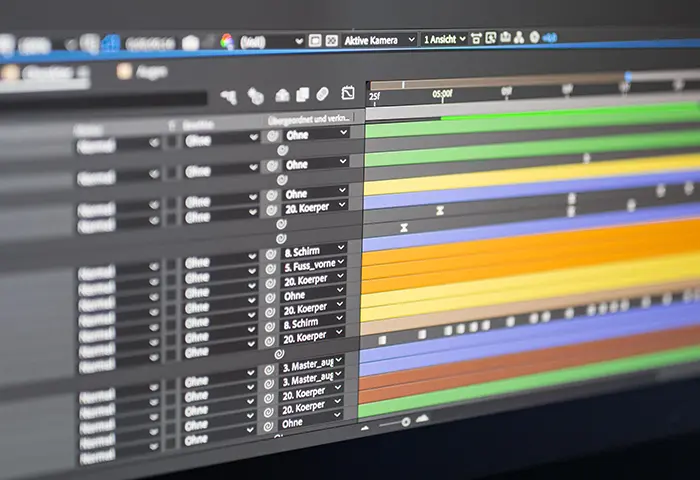Click the zoom in large mountain icon
This screenshot has height=480, width=700.
[422, 418]
